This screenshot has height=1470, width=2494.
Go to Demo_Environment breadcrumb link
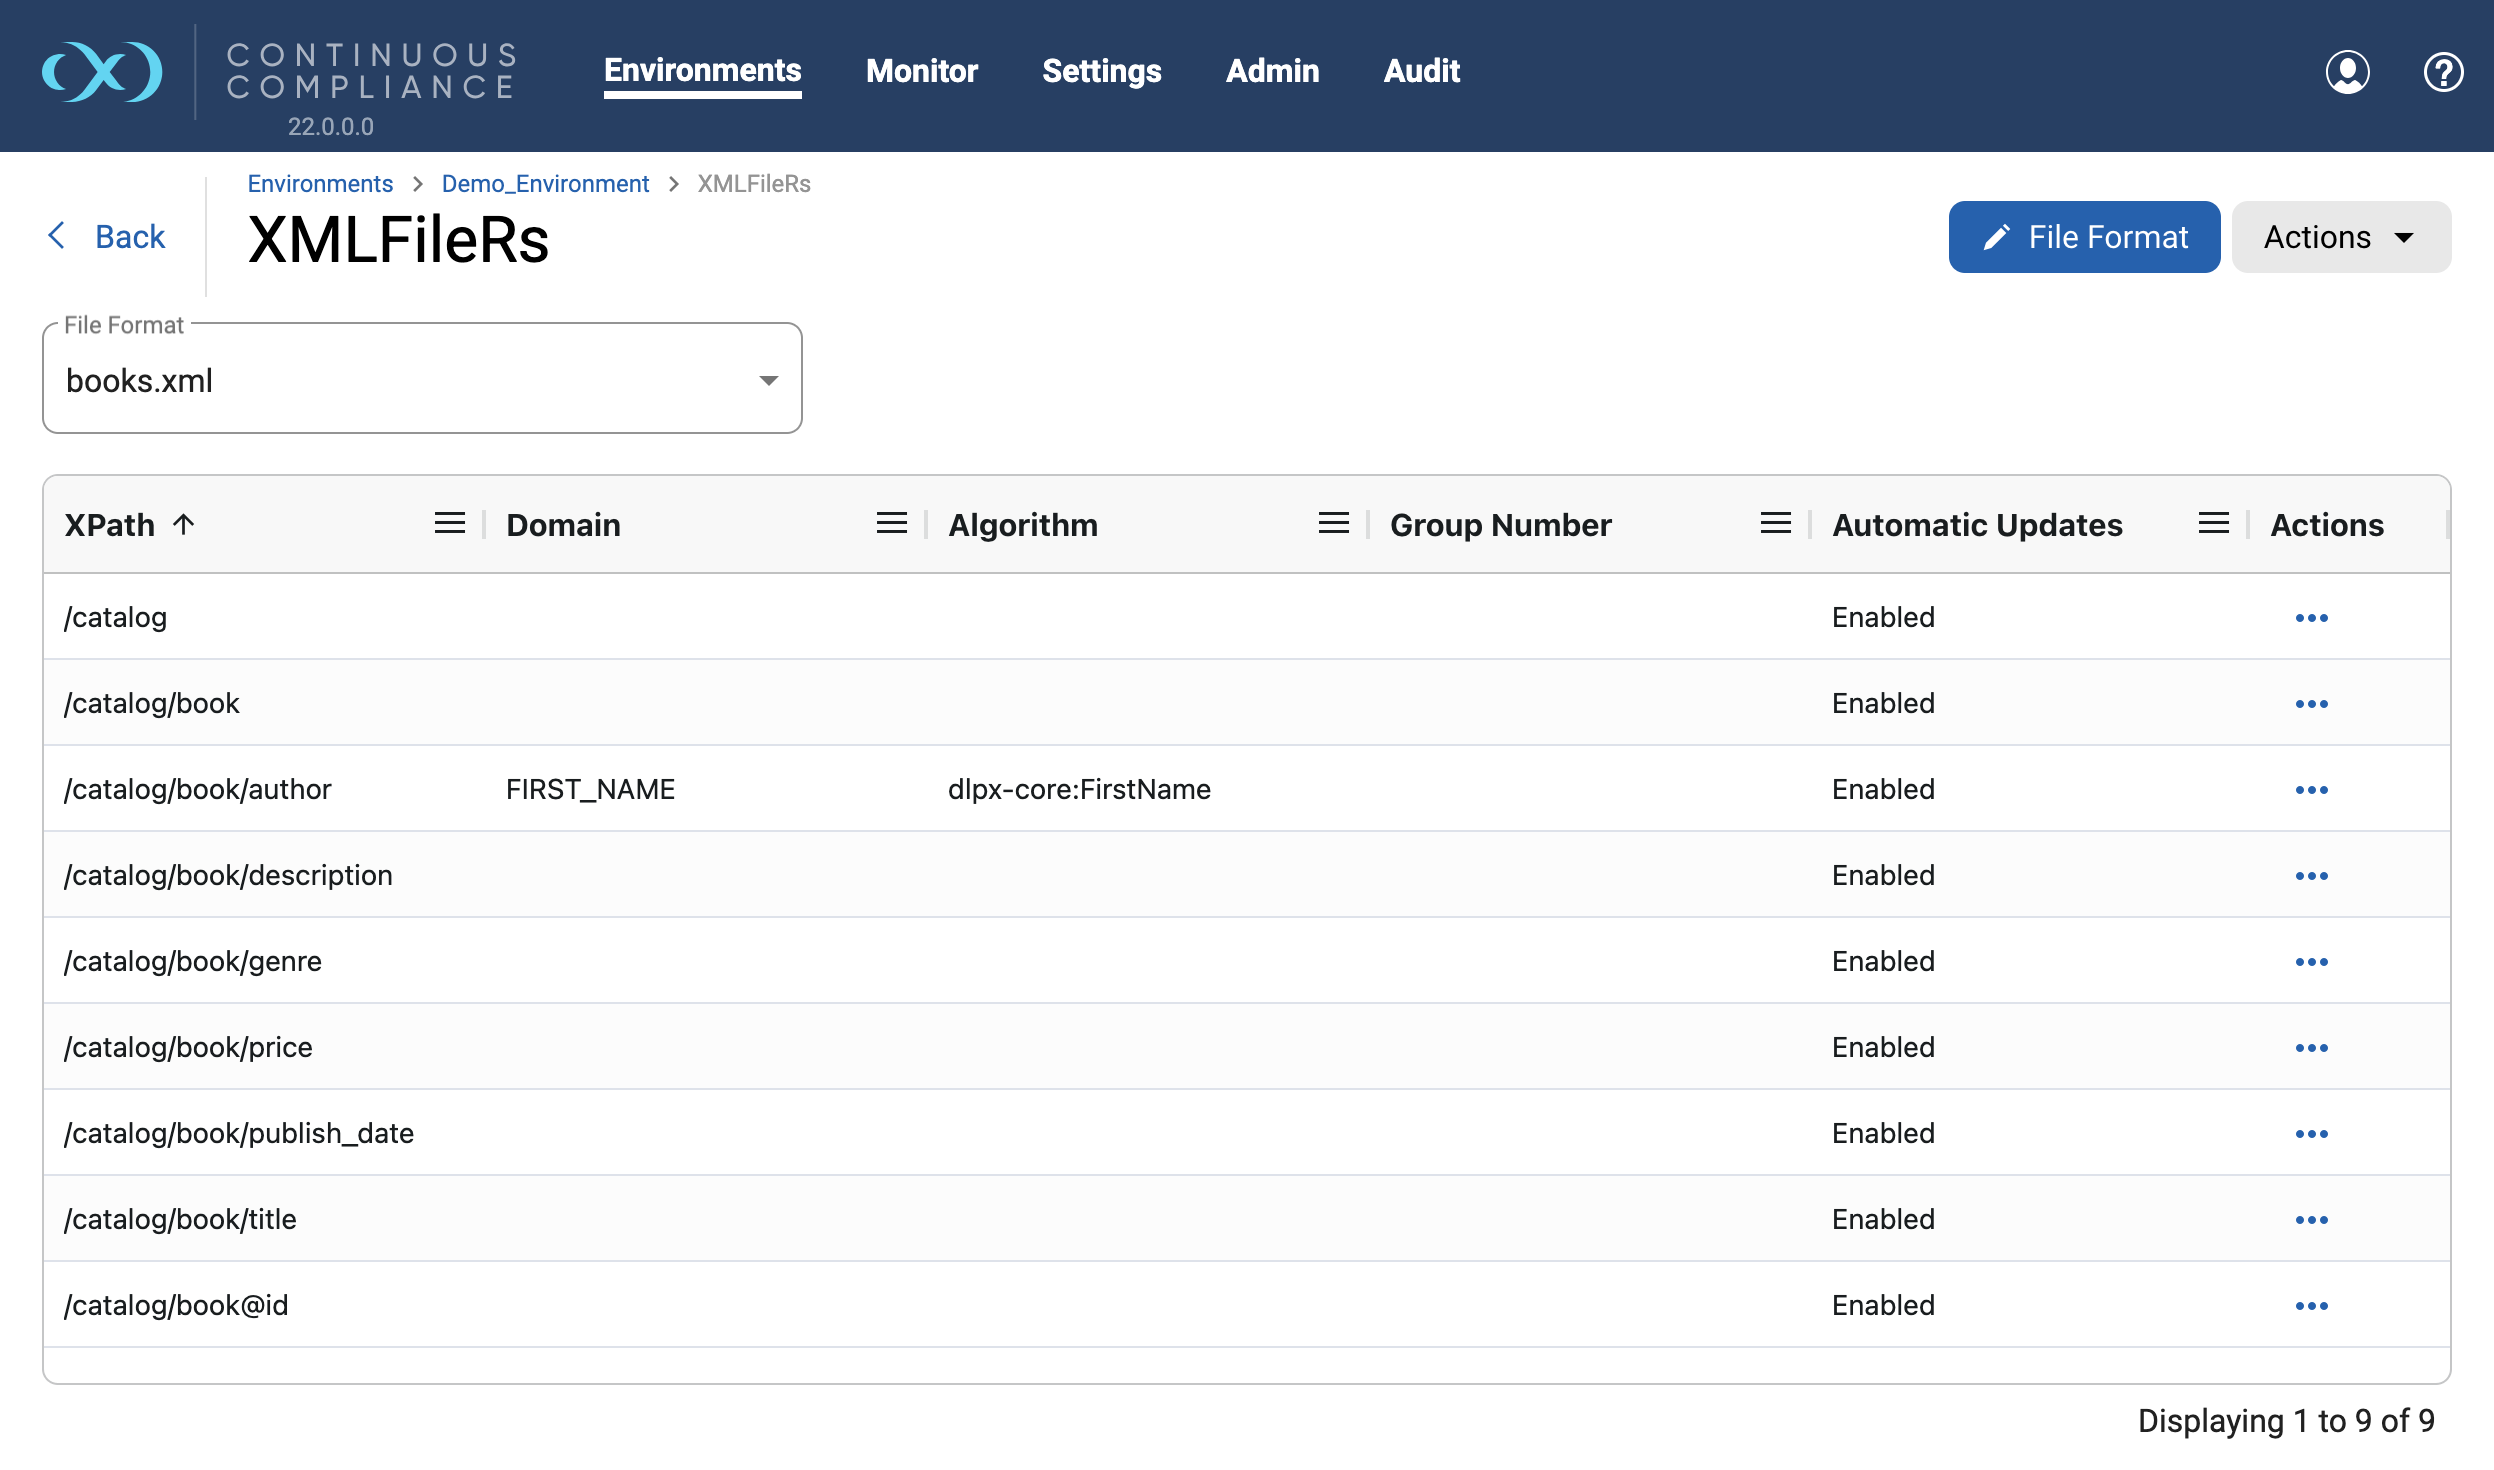(545, 184)
